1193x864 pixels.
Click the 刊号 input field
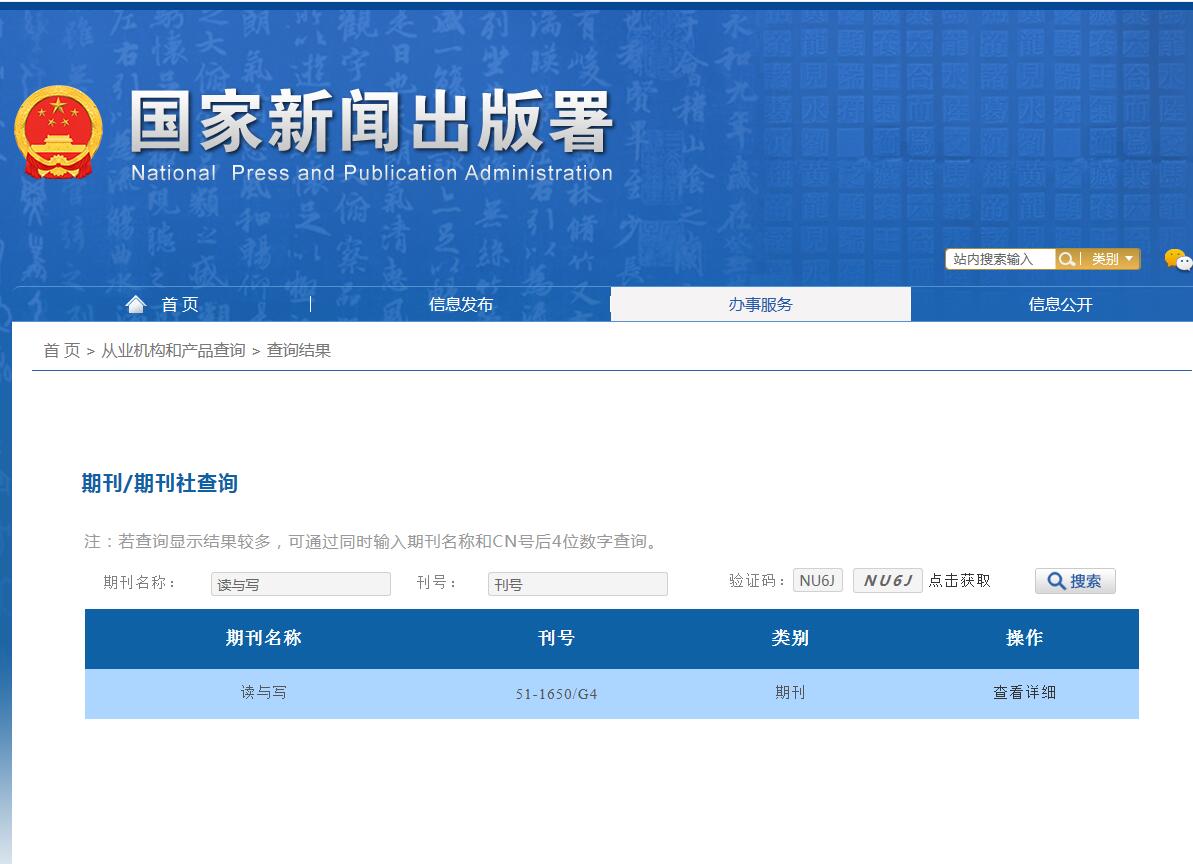coord(578,583)
